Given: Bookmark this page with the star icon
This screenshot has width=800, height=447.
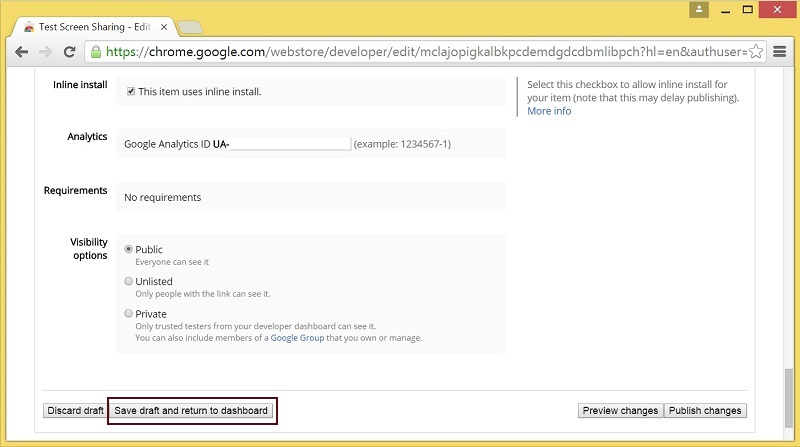Looking at the screenshot, I should 756,51.
